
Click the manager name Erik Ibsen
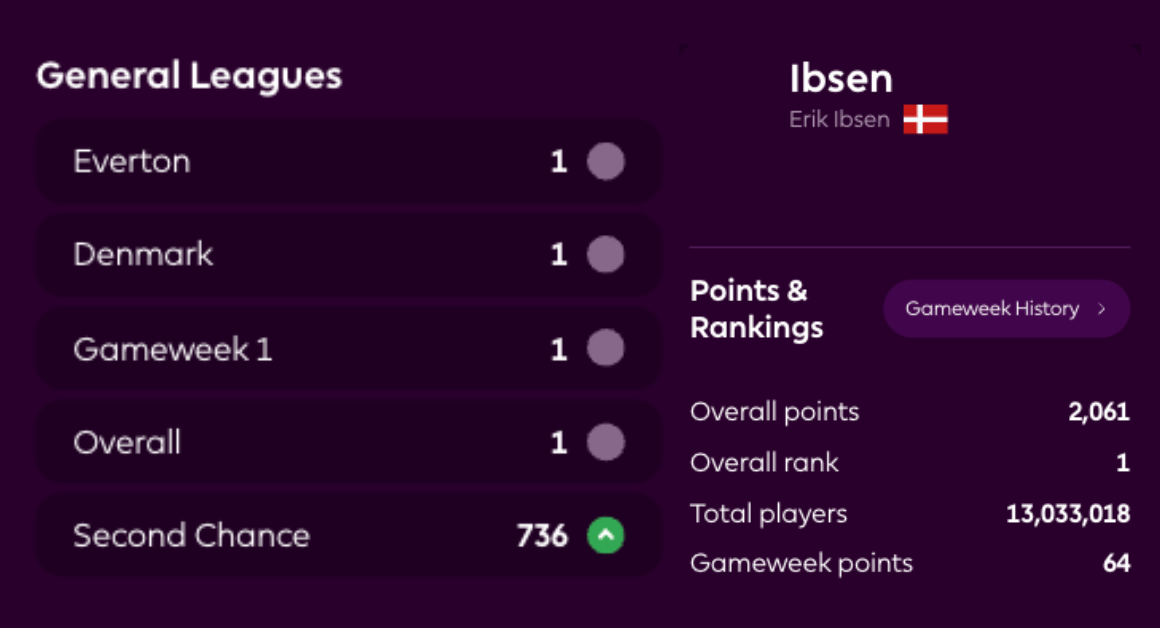(839, 119)
